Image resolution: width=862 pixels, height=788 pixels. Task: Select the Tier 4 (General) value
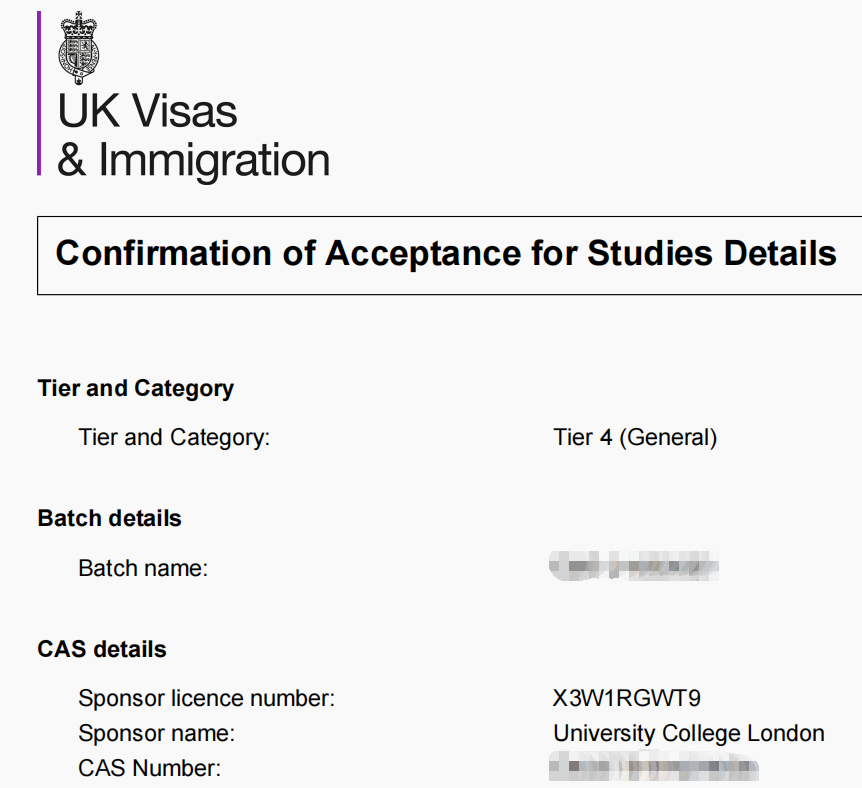pyautogui.click(x=635, y=437)
